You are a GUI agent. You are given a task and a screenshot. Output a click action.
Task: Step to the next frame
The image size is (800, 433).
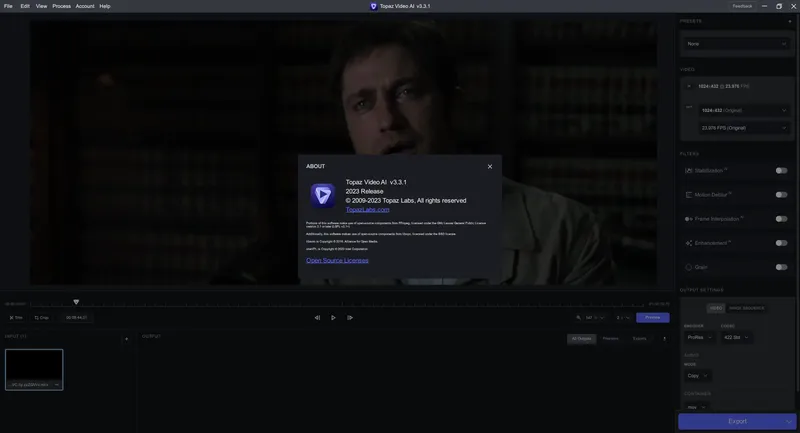click(349, 318)
